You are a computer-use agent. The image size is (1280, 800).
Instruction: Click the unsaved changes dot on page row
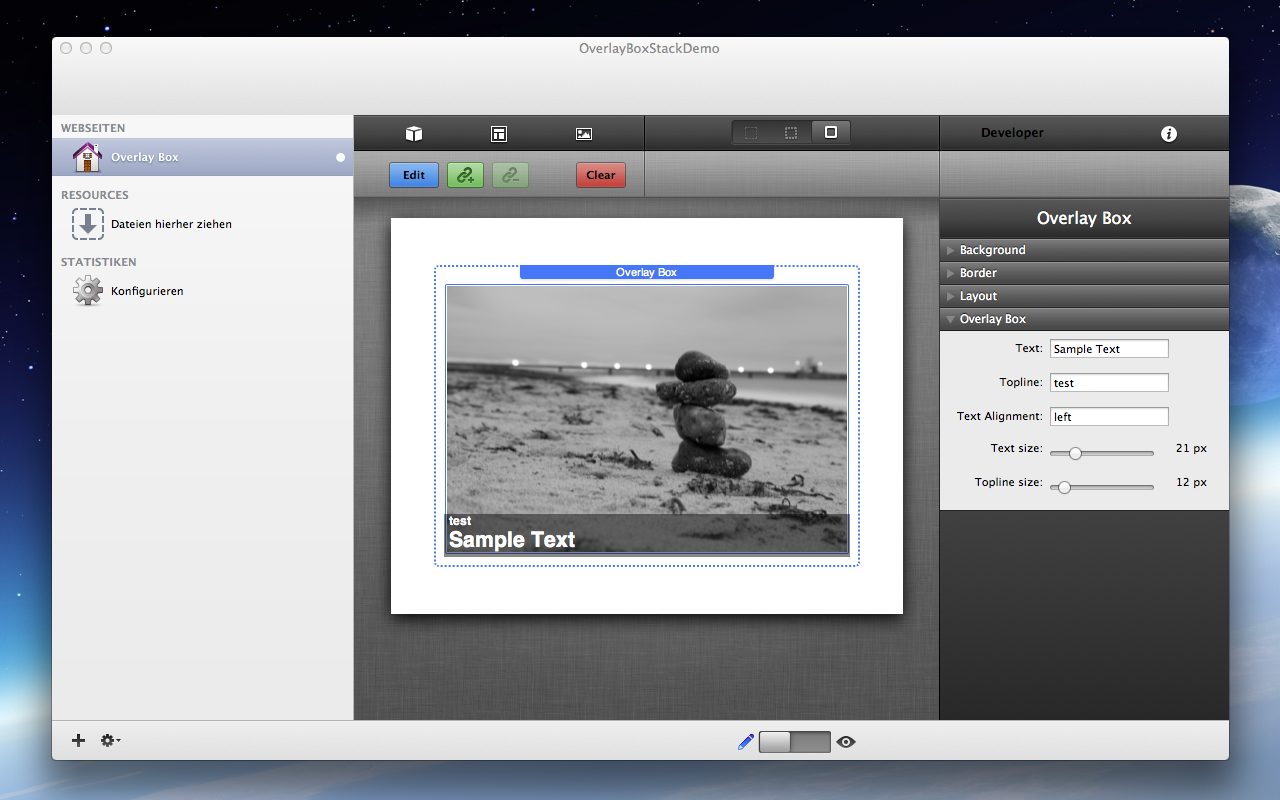pos(340,157)
